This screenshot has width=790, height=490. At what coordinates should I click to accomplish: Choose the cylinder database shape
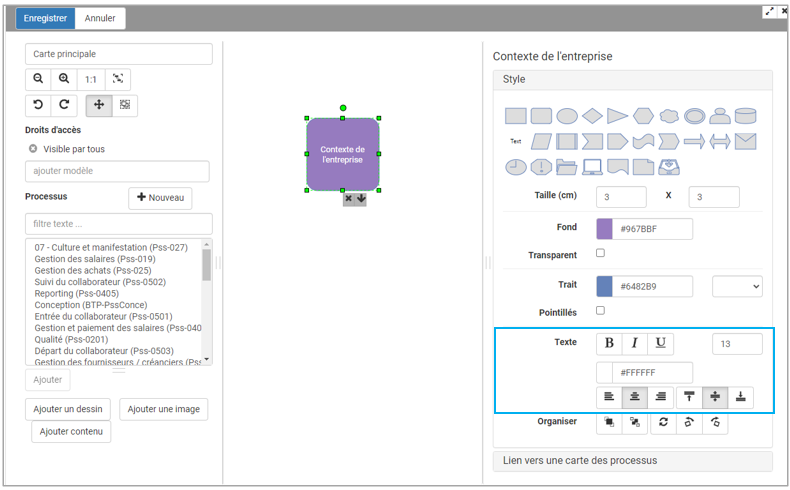[x=745, y=116]
